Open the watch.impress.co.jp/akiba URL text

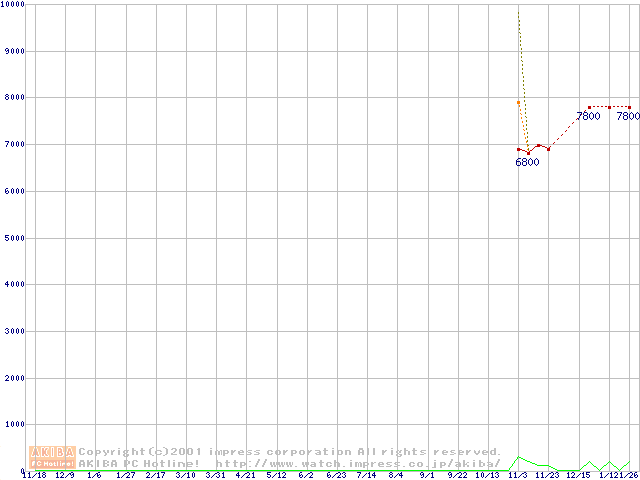(357, 463)
